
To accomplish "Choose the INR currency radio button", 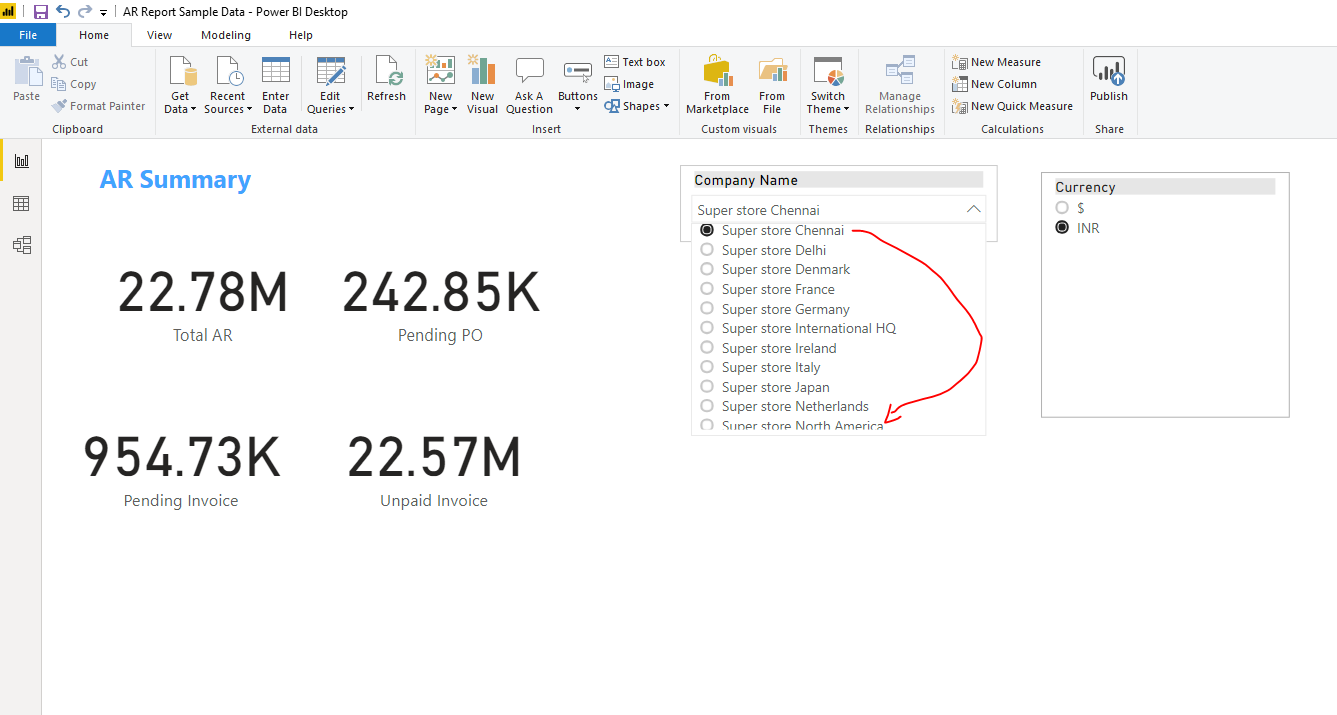I will [1062, 228].
